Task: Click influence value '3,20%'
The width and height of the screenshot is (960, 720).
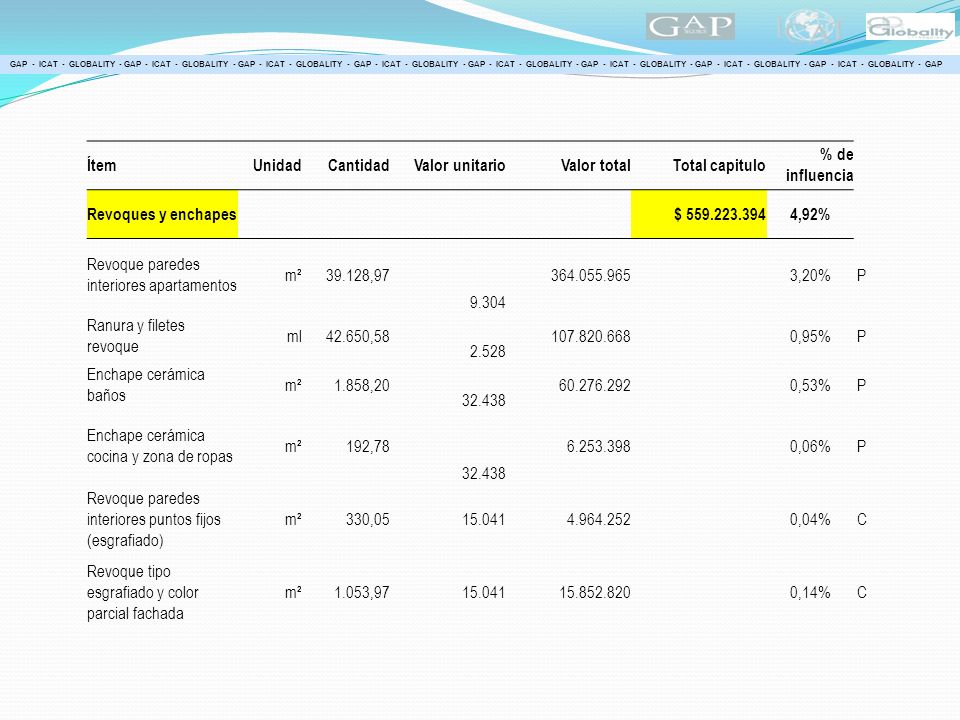Action: coord(809,276)
